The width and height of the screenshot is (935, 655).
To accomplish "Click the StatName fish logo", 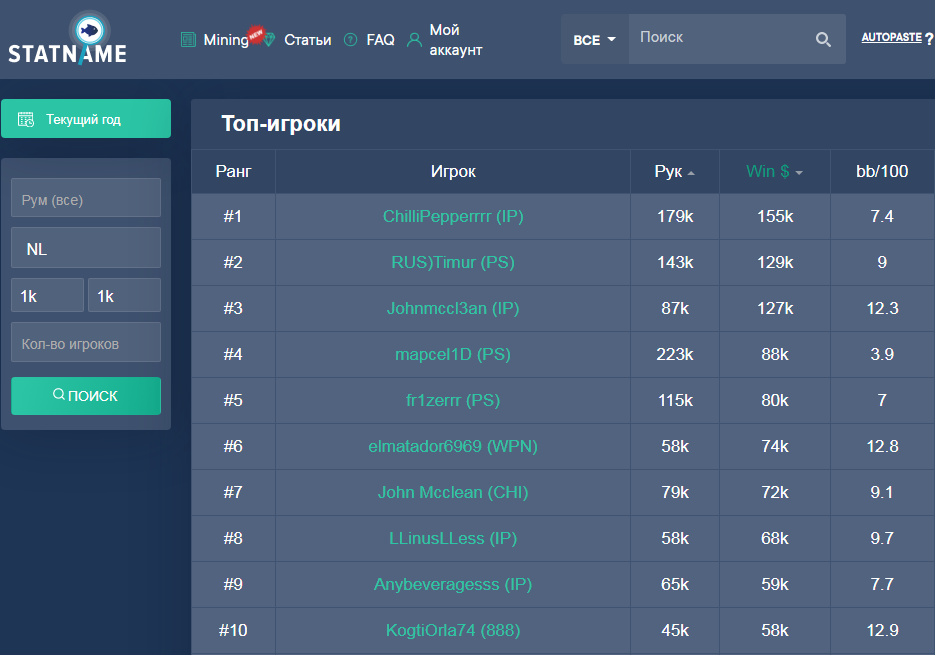I will tap(90, 31).
